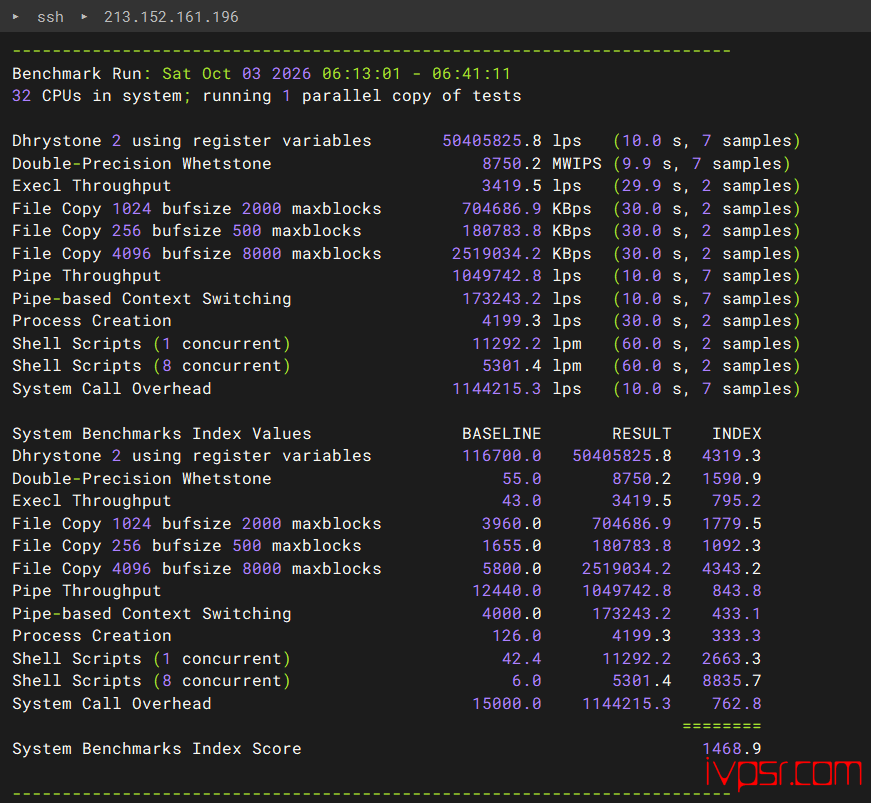Click the Shell Scripts baseline value 42.4
Image resolution: width=871 pixels, height=803 pixels.
tap(522, 659)
